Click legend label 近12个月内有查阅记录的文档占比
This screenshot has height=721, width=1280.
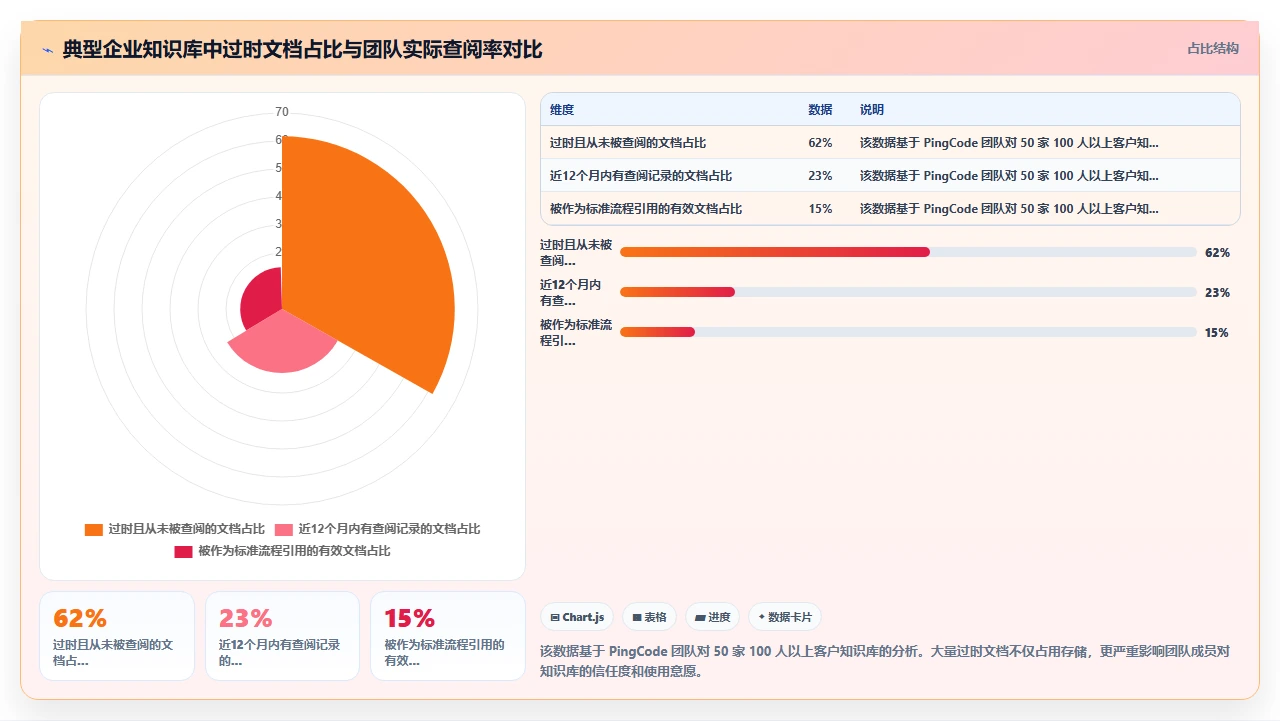pyautogui.click(x=389, y=529)
